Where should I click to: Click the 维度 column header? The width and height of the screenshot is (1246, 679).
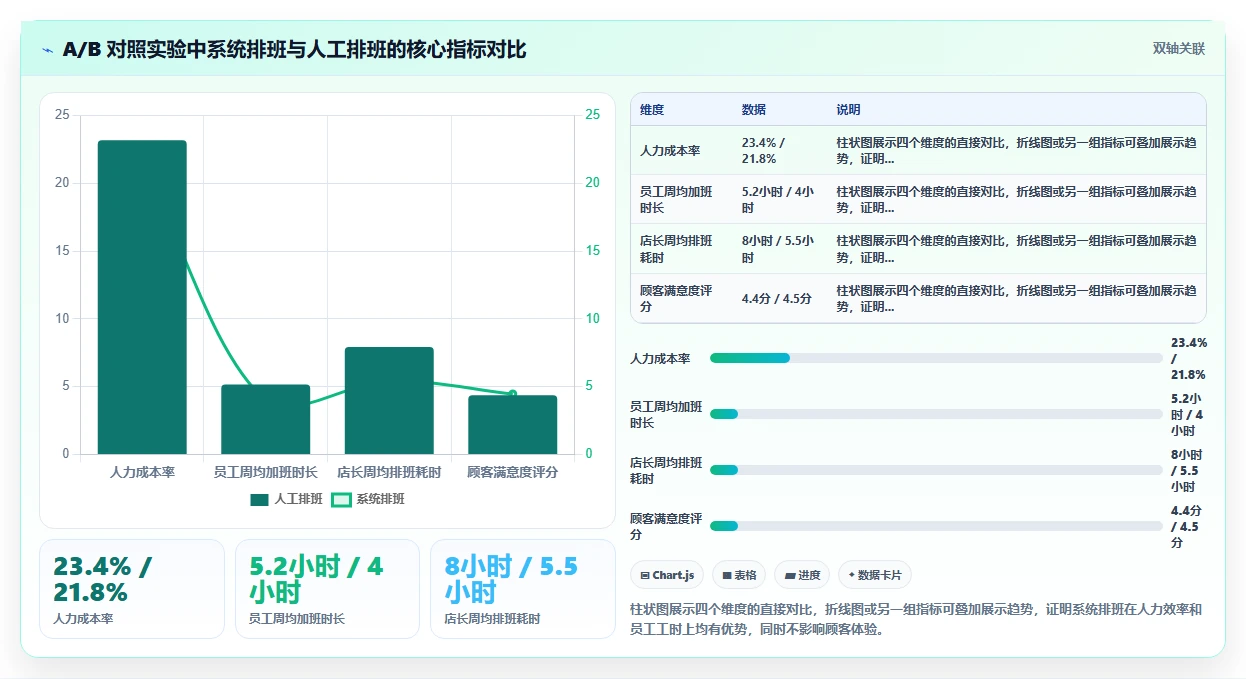click(652, 110)
